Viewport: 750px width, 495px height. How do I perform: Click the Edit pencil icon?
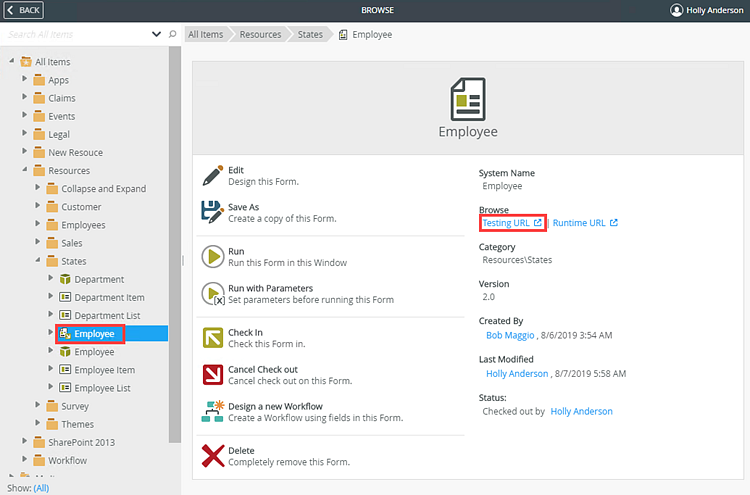212,176
